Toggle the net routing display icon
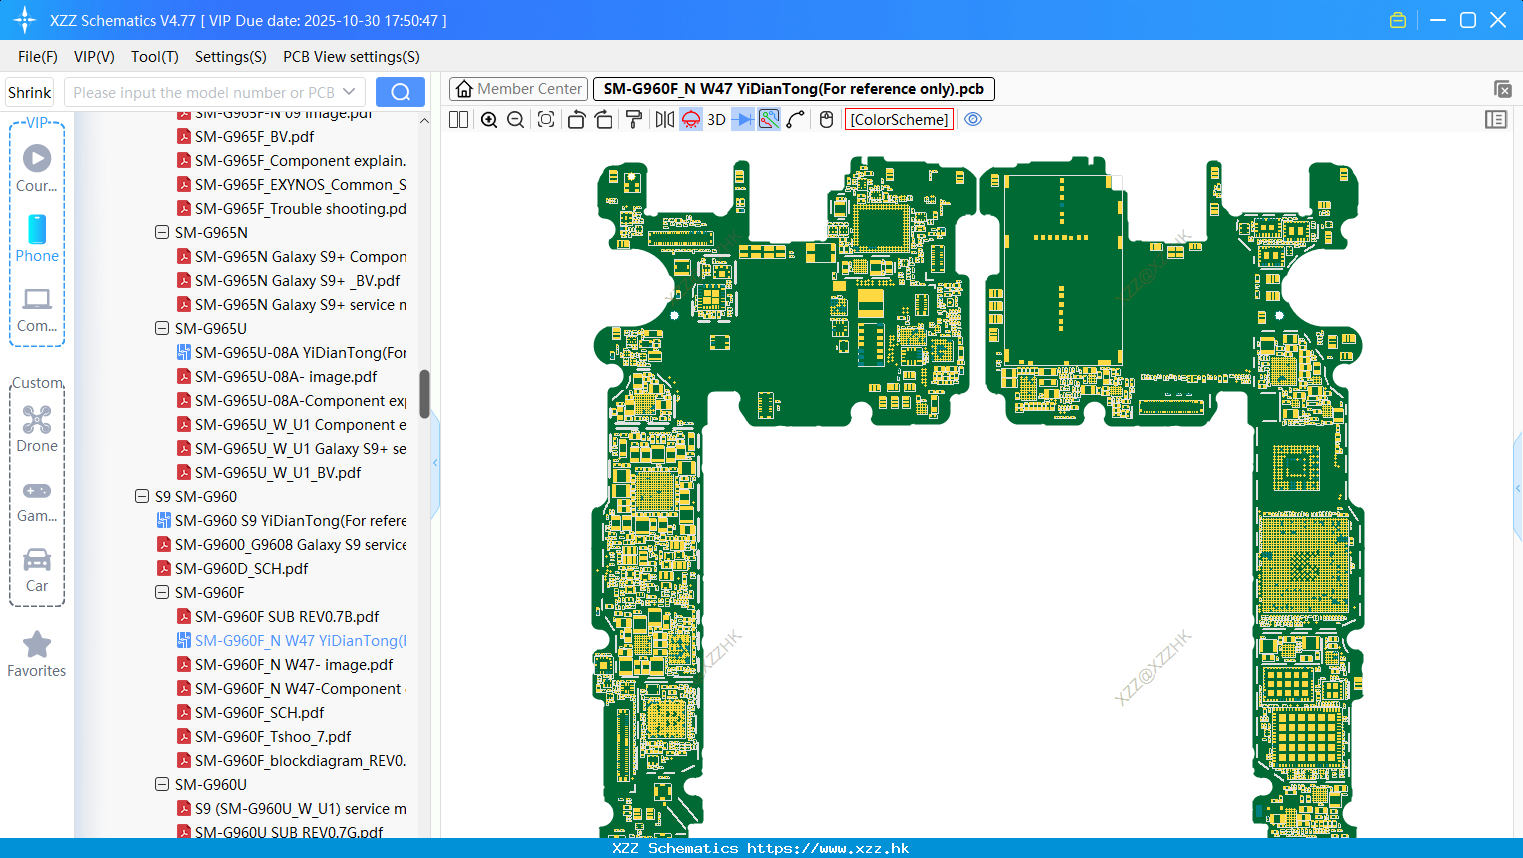The width and height of the screenshot is (1523, 858). (769, 119)
